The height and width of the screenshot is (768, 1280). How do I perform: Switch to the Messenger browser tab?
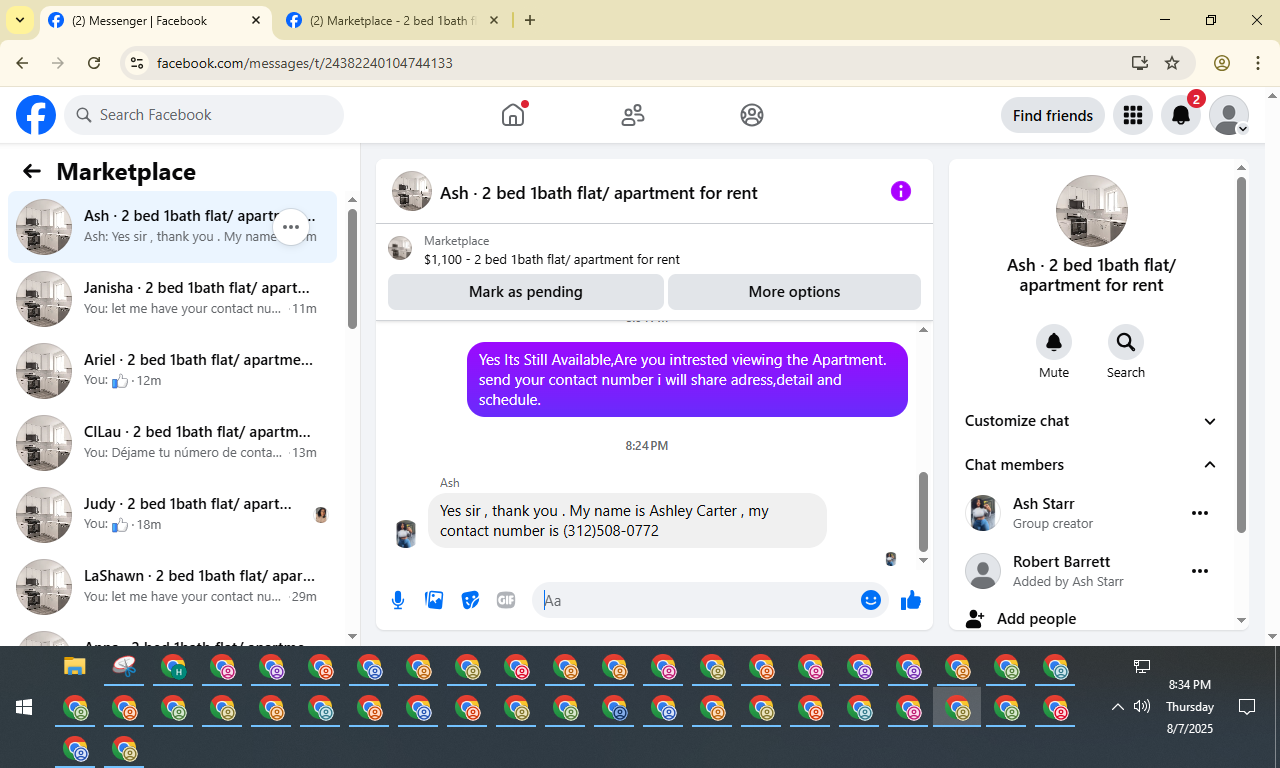(153, 21)
